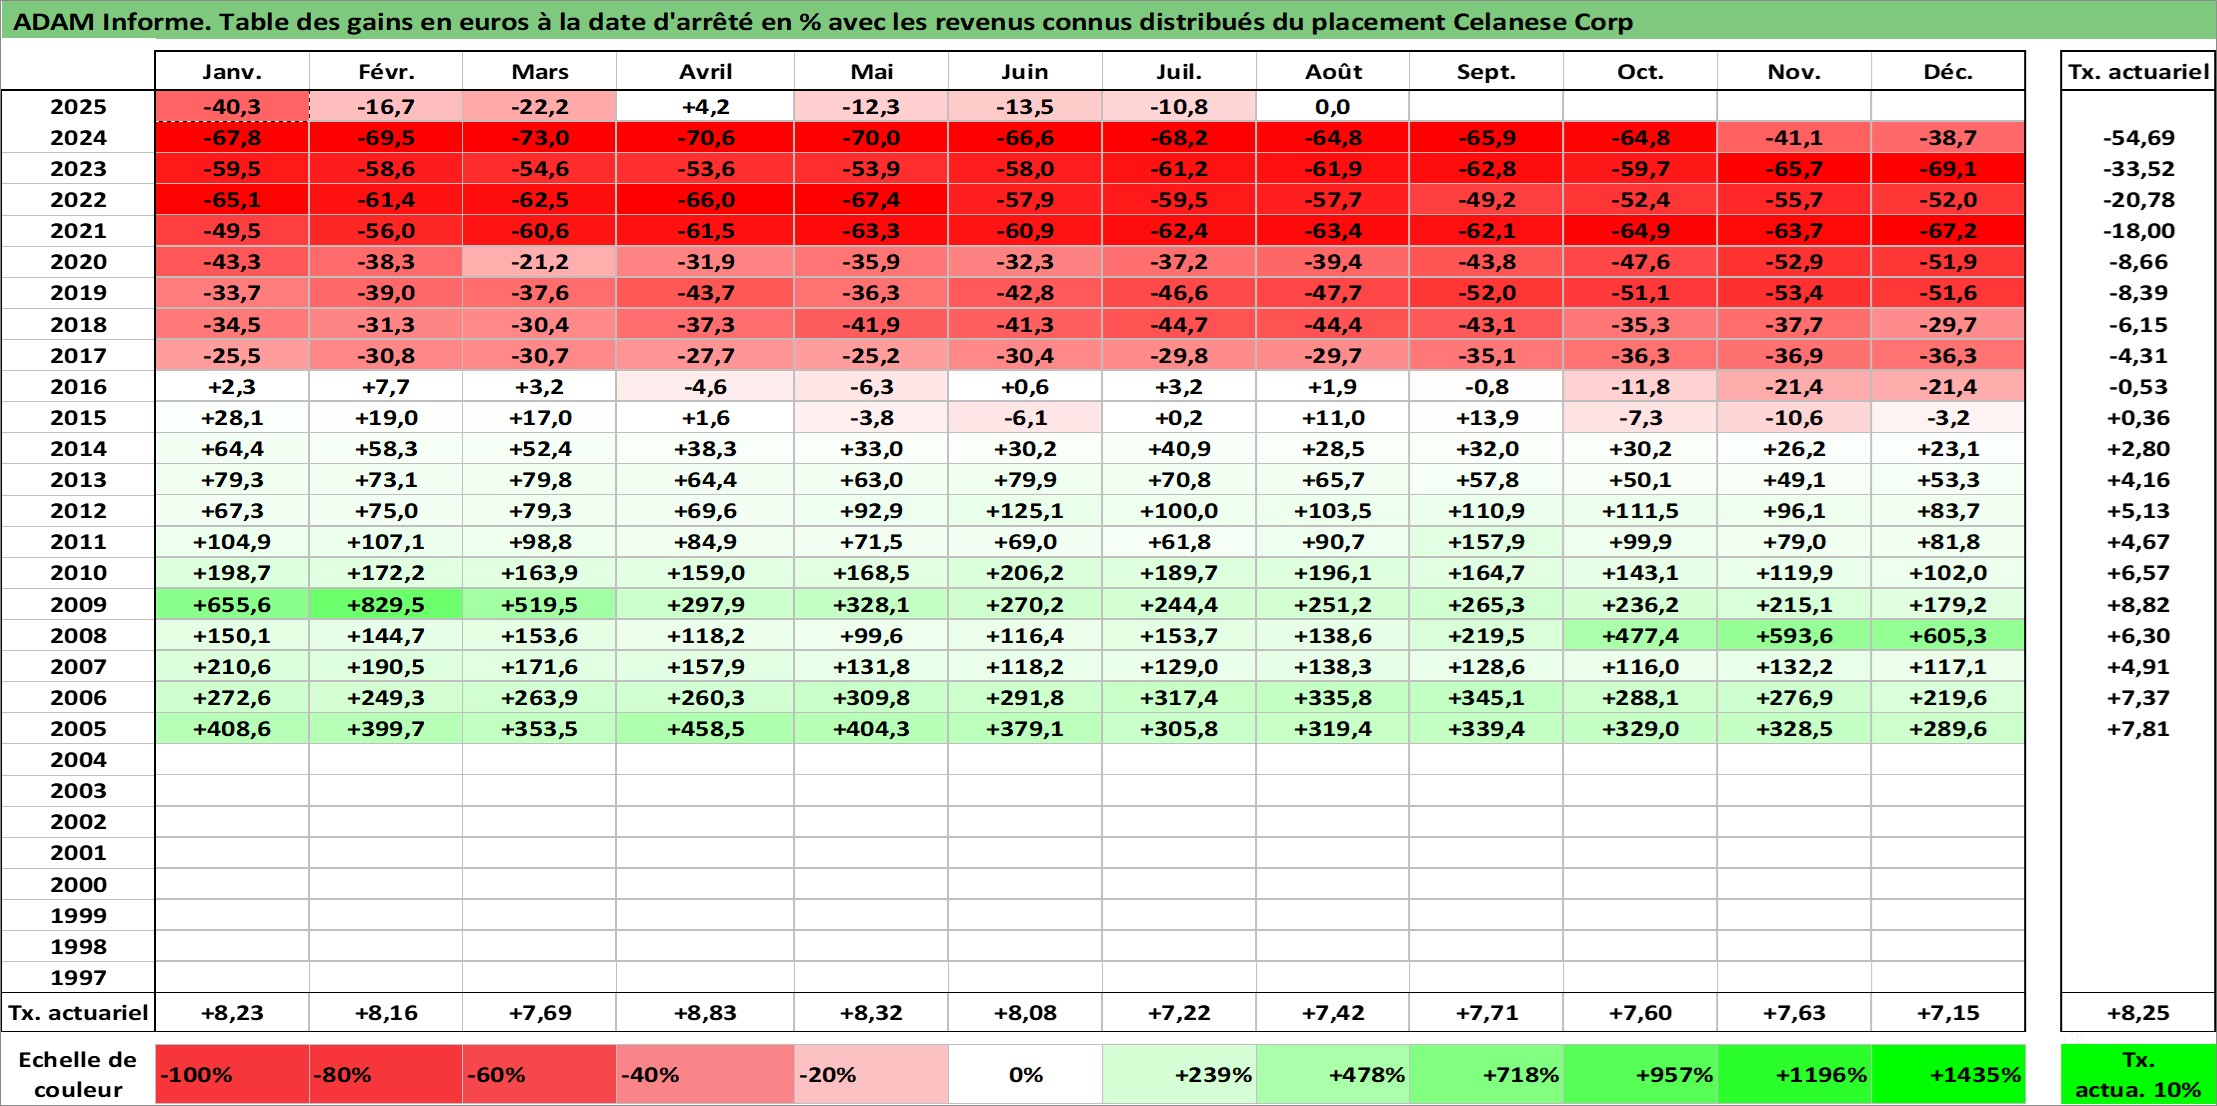Select the 2016 February cell +7,7
The image size is (2217, 1106).
[x=386, y=386]
